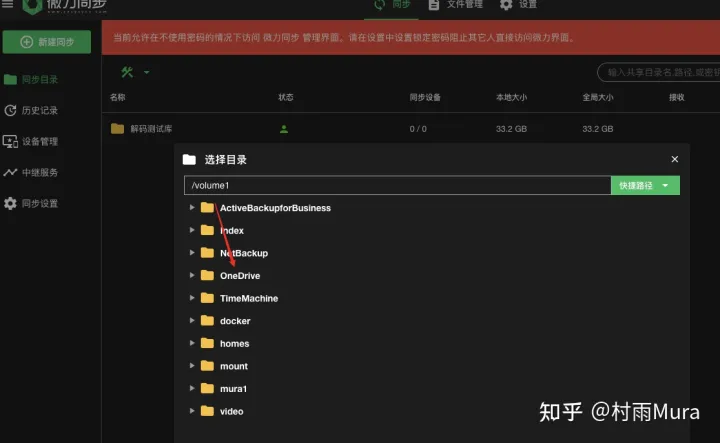Open the 快捷路径 dropdown
The height and width of the screenshot is (443, 720).
[x=645, y=185]
